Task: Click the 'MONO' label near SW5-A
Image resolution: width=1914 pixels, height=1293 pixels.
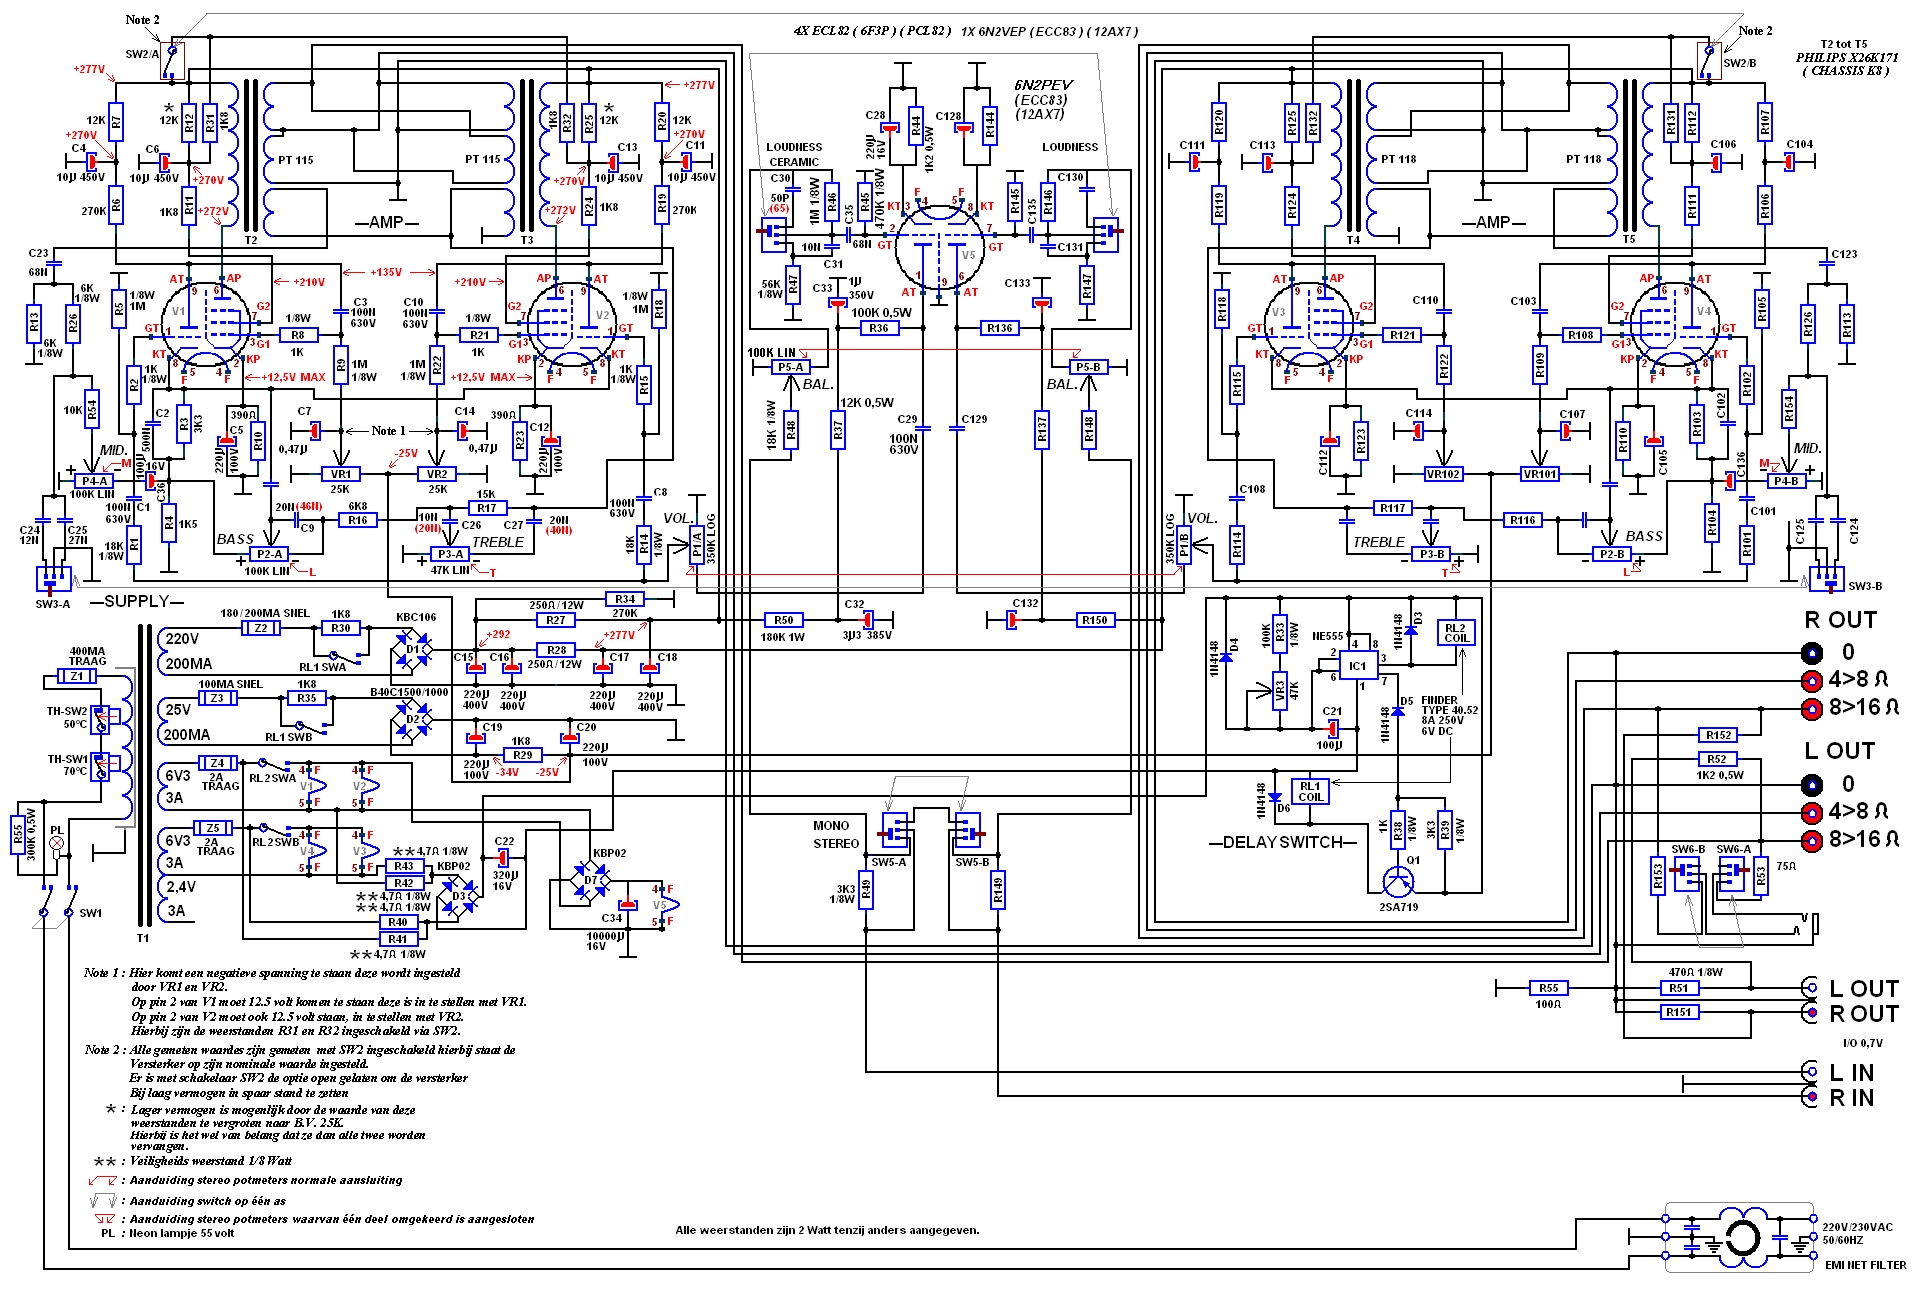Action: tap(831, 826)
